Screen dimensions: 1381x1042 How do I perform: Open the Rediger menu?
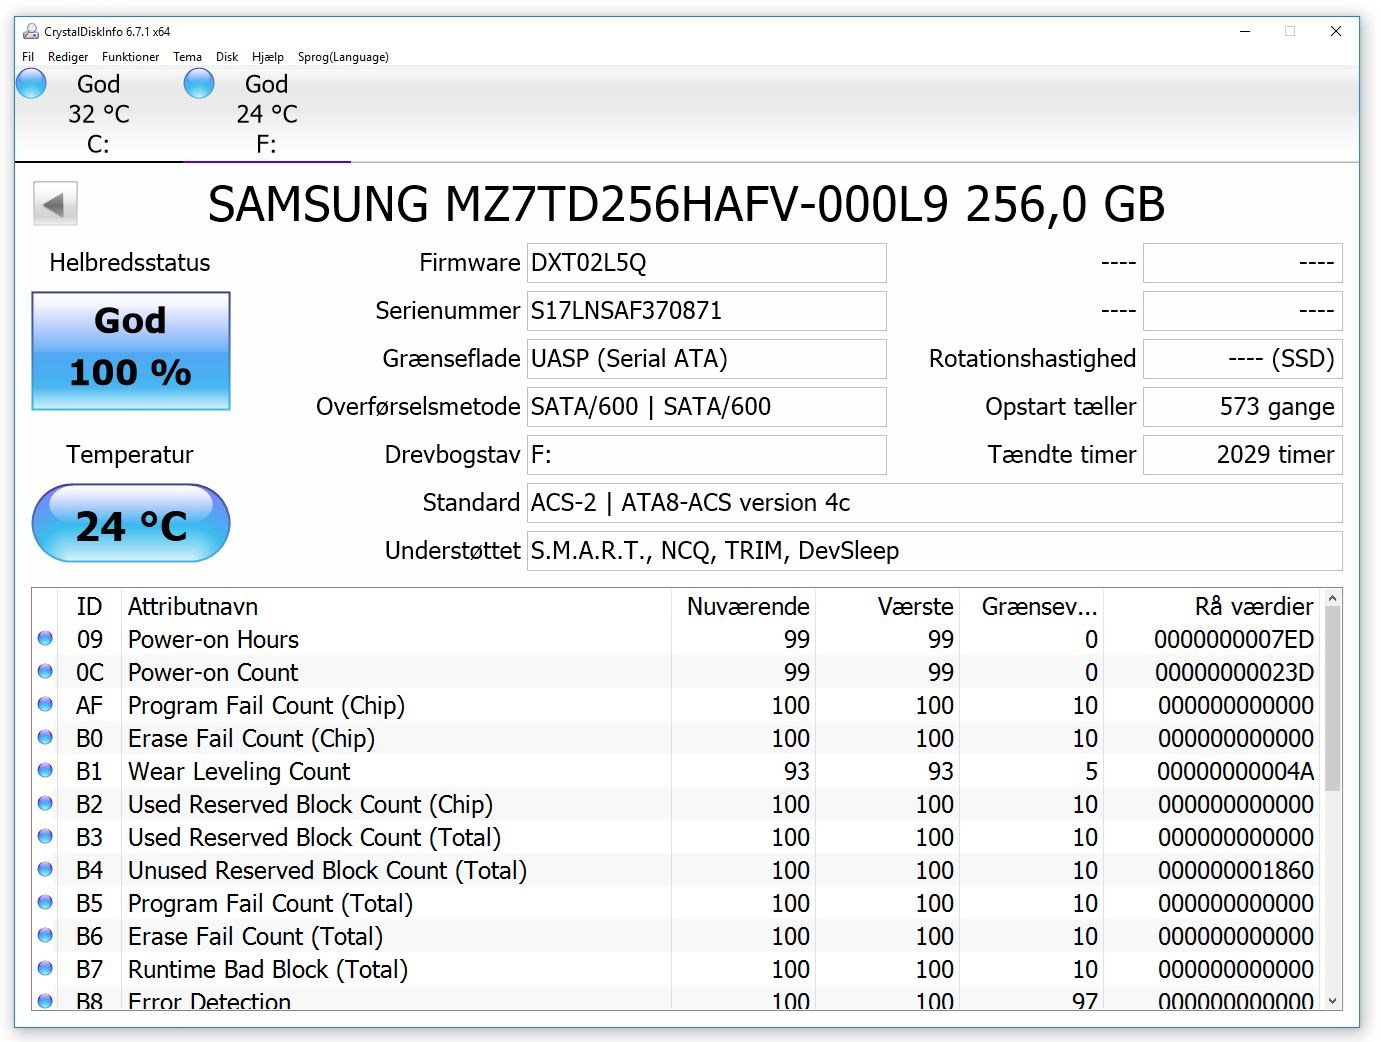[68, 57]
